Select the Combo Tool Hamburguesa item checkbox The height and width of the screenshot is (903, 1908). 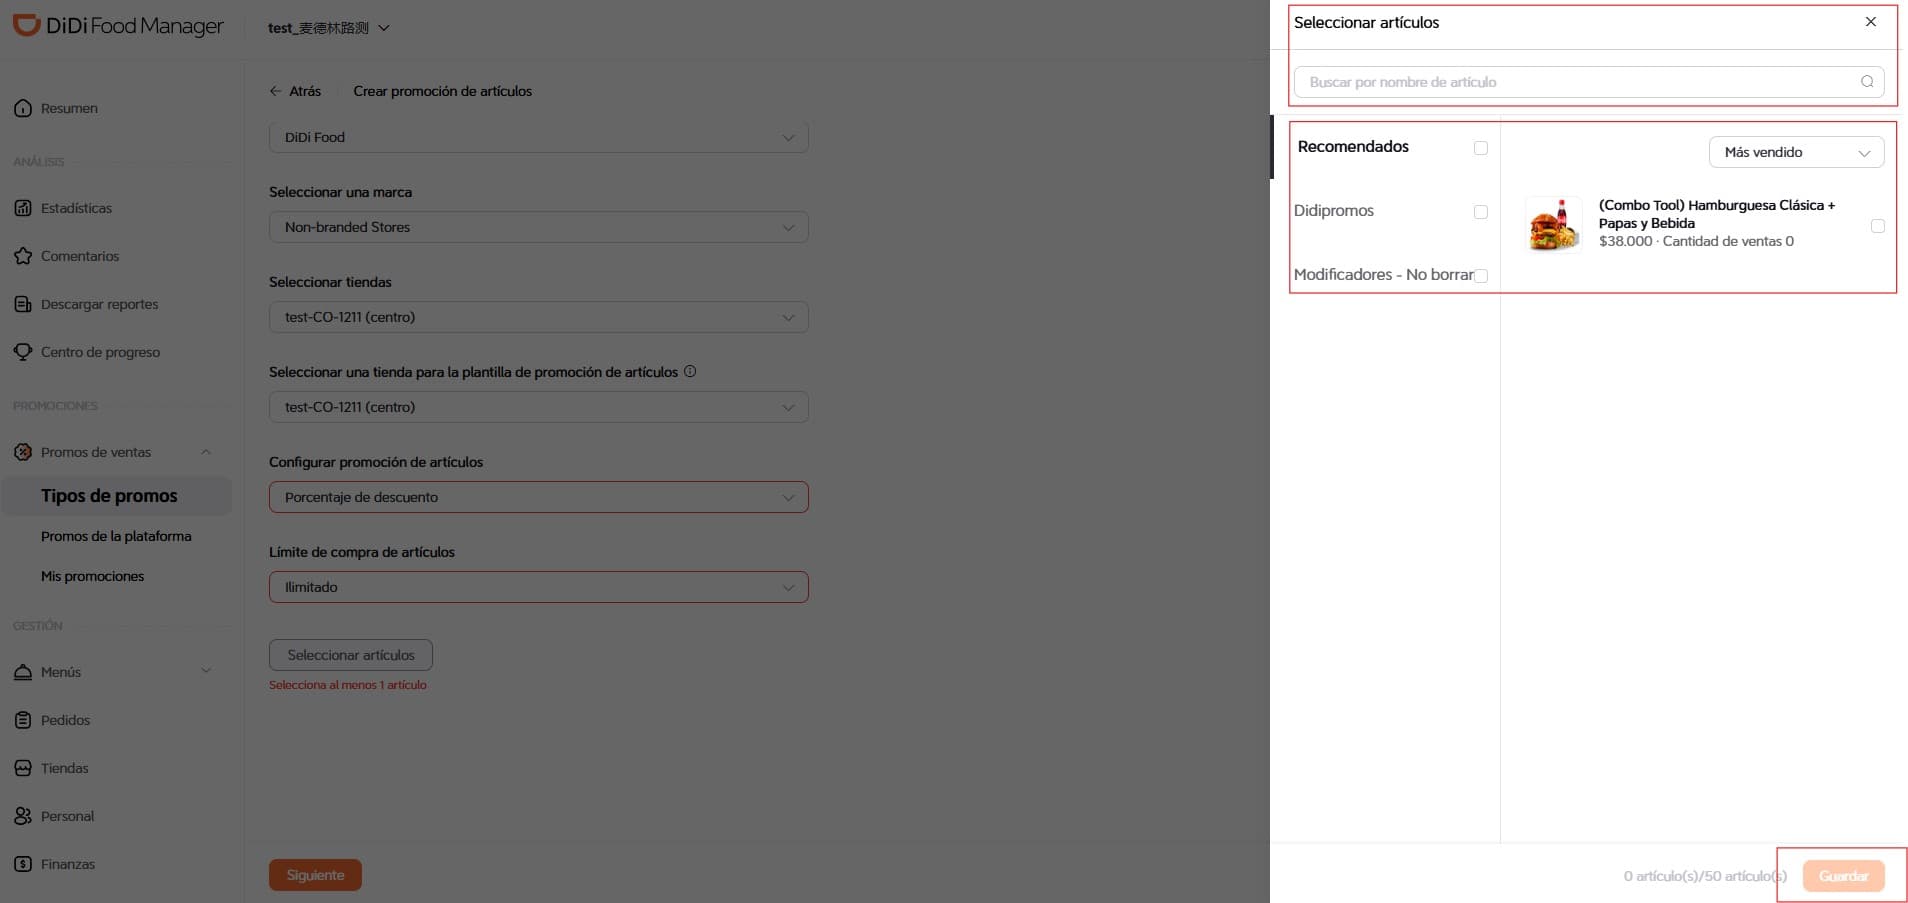coord(1879,226)
